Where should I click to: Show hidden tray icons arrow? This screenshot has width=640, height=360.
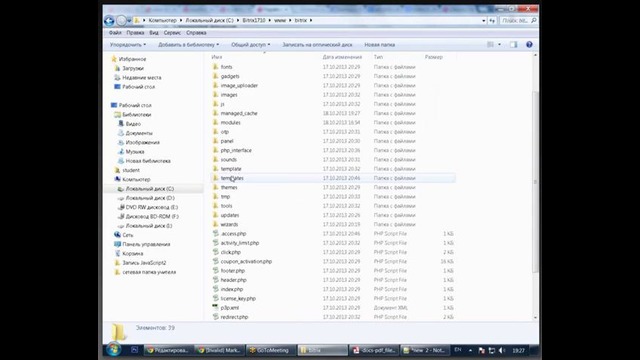[x=470, y=351]
